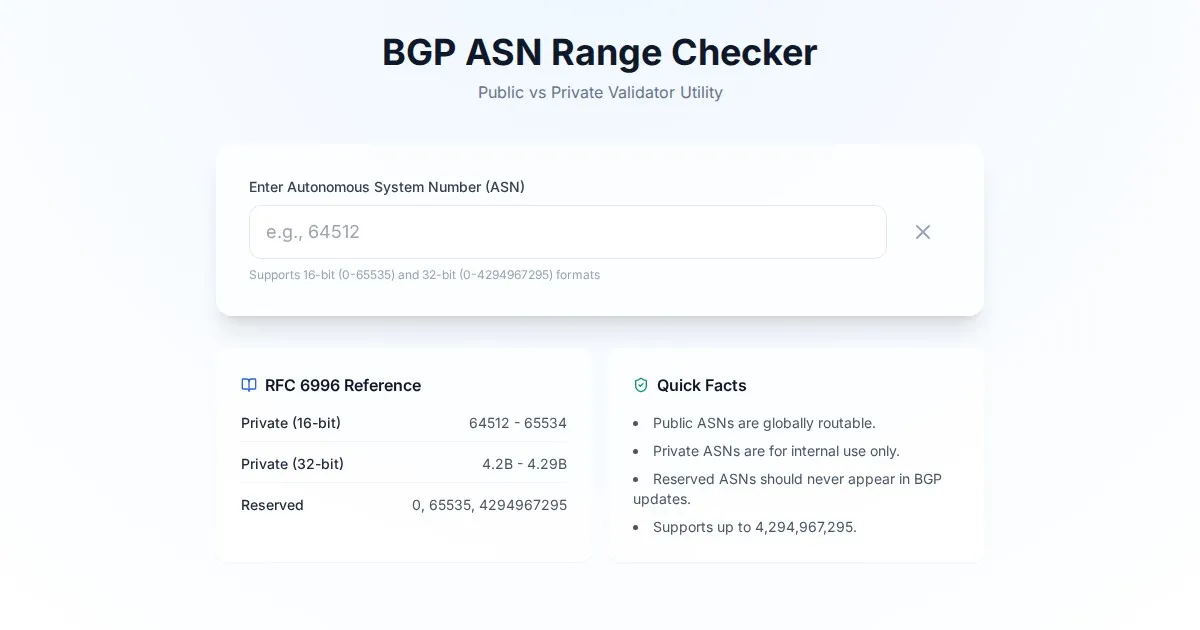Click the 'Public ASNs are globally routable' fact
Screen dimensions: 1200x630
click(764, 423)
